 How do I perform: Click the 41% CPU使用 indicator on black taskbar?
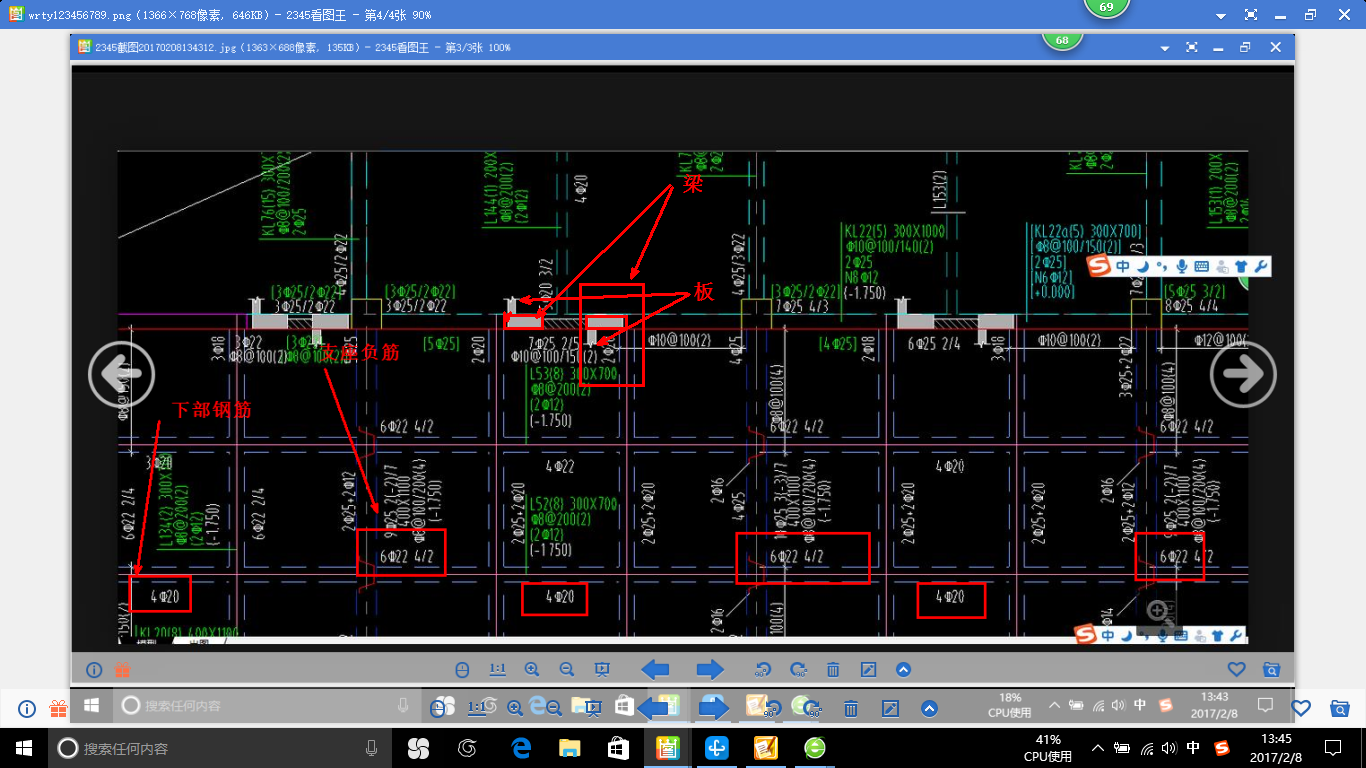(1047, 748)
